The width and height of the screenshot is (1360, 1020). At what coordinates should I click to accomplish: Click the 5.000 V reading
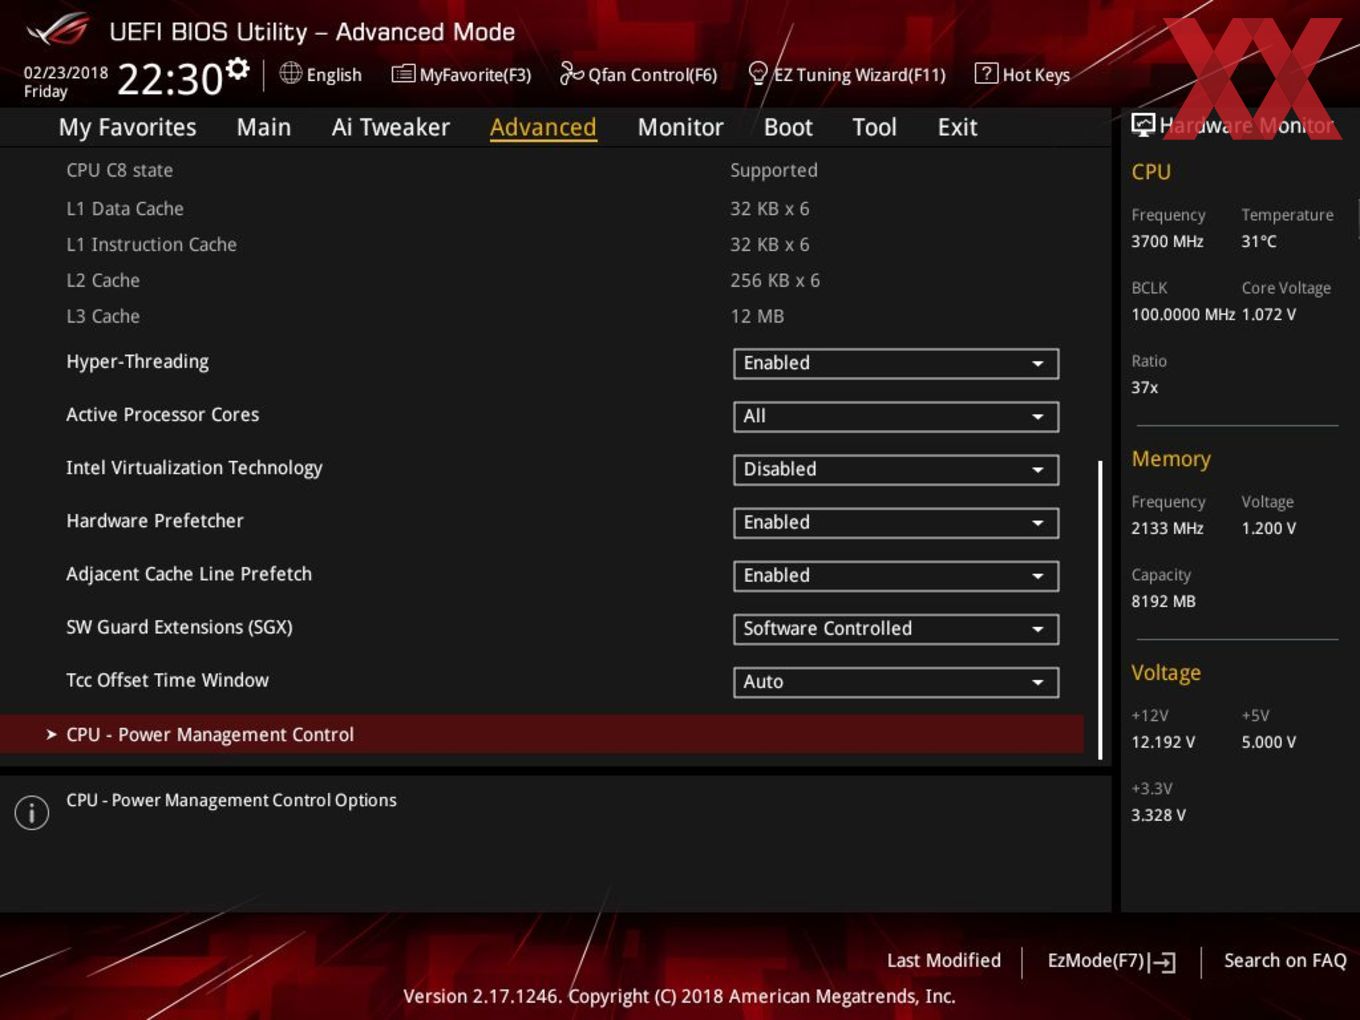point(1269,742)
